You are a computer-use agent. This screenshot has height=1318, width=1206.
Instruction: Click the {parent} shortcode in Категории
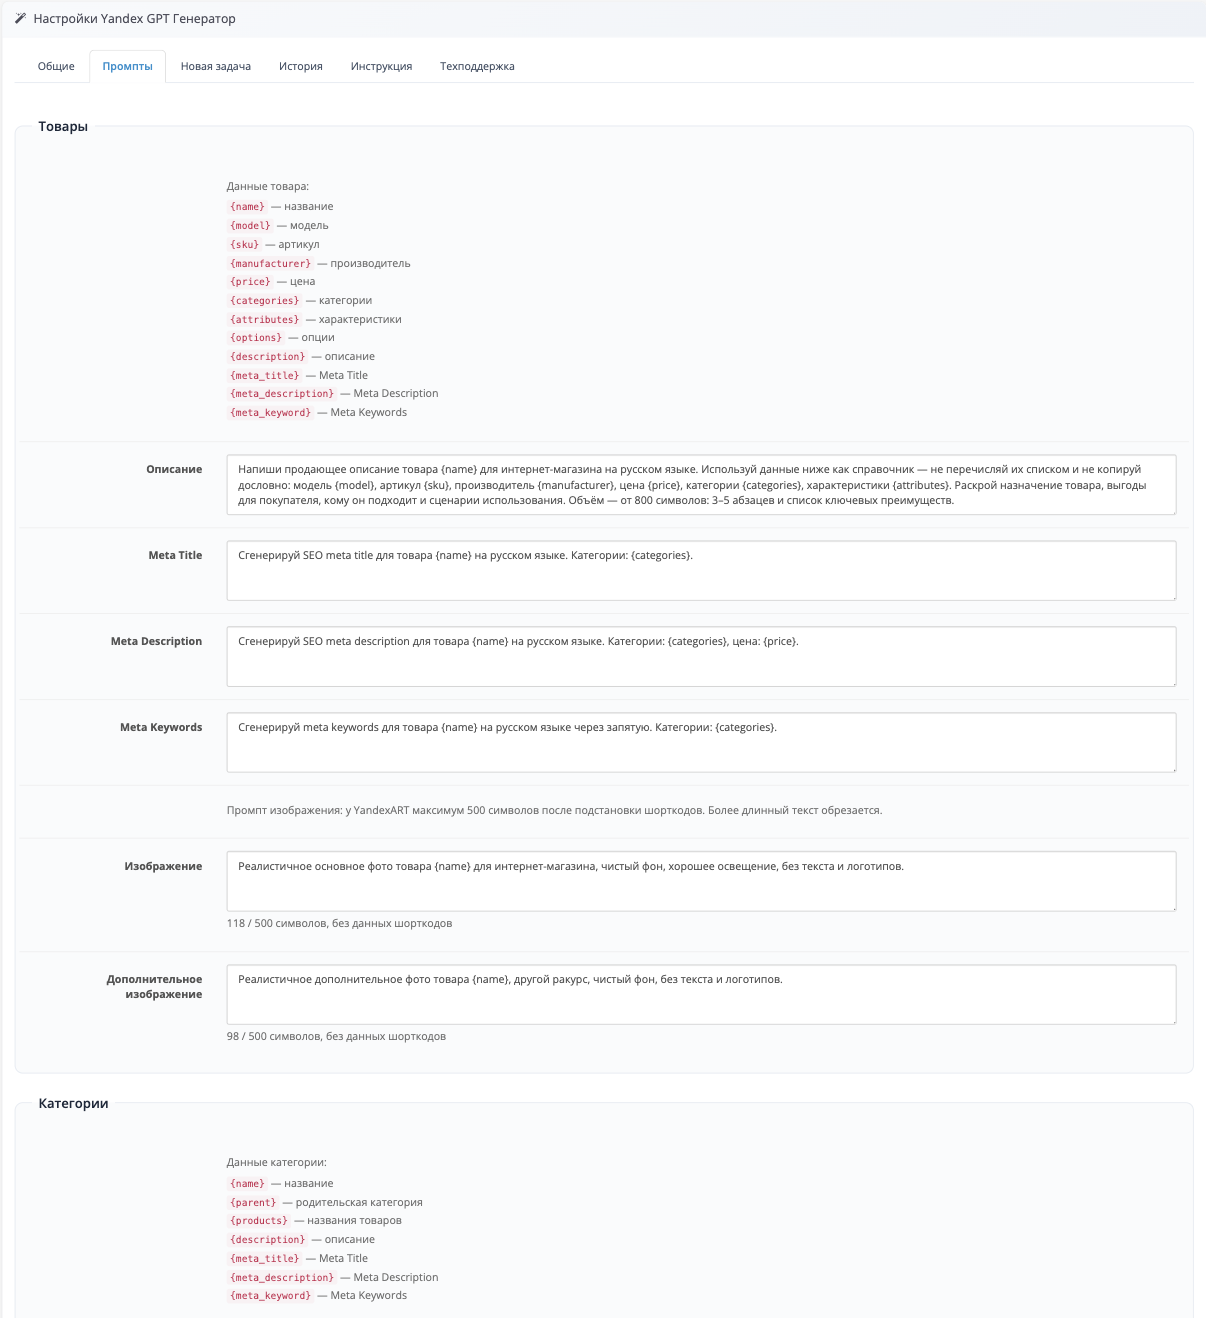coord(253,1203)
